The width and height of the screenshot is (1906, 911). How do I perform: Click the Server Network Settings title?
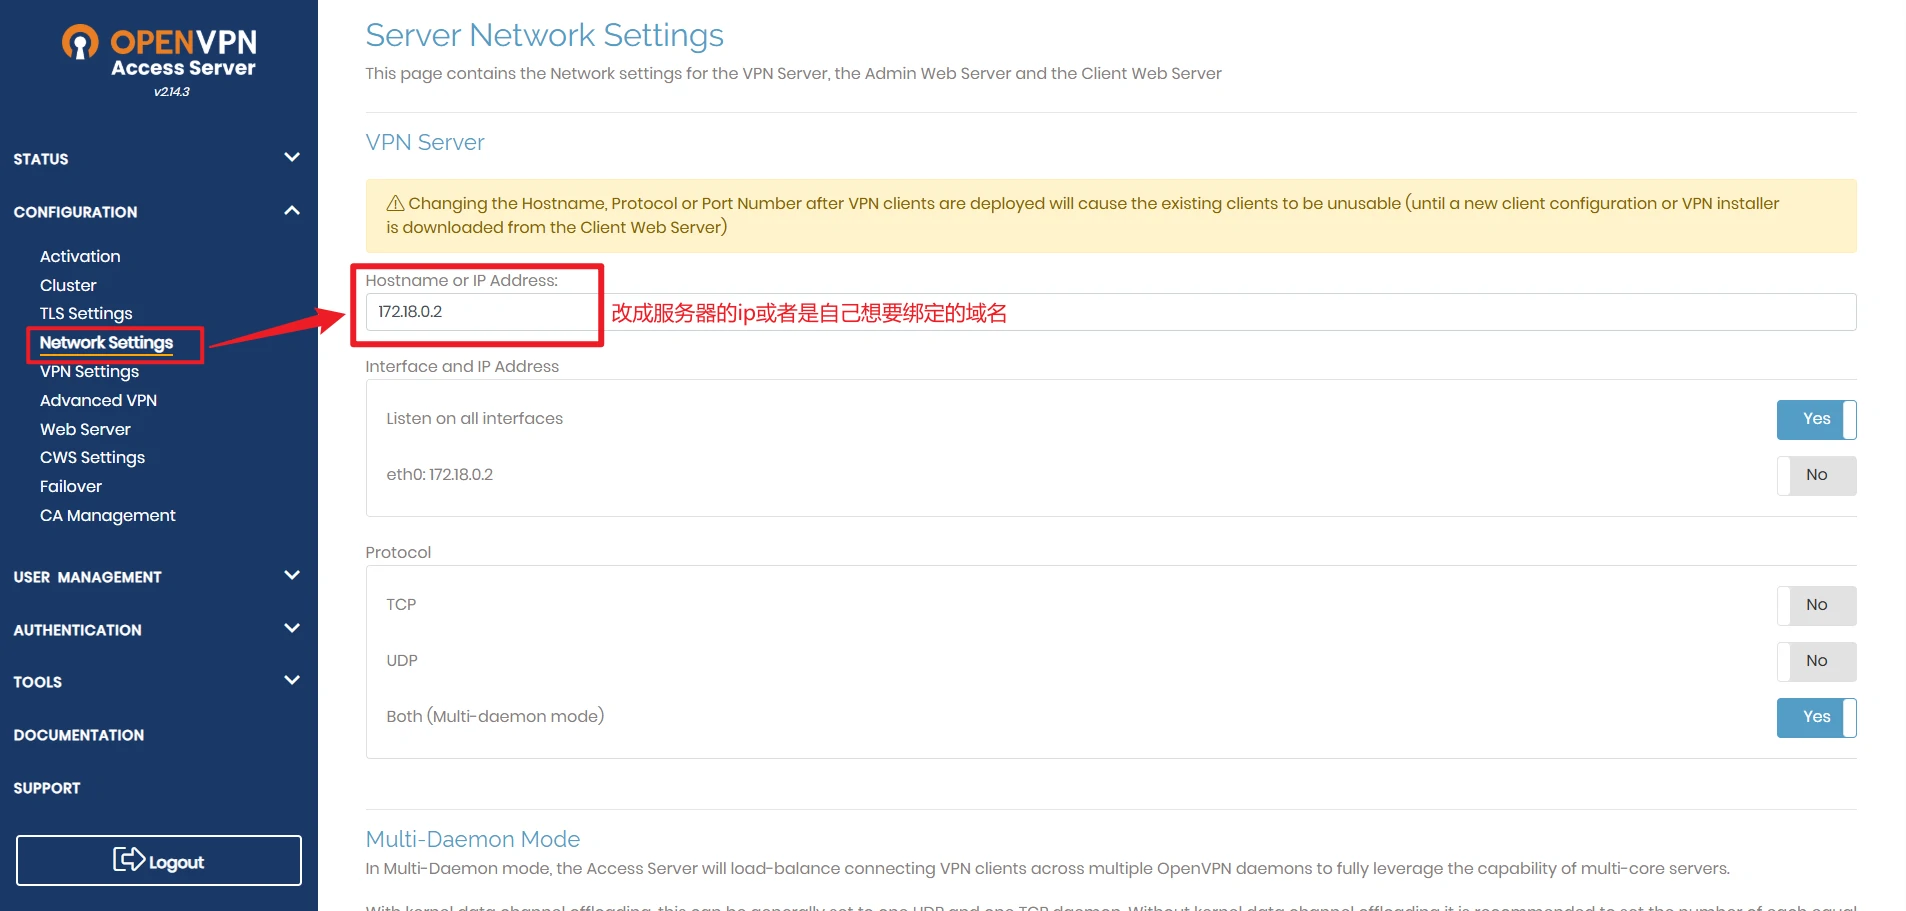click(x=545, y=36)
